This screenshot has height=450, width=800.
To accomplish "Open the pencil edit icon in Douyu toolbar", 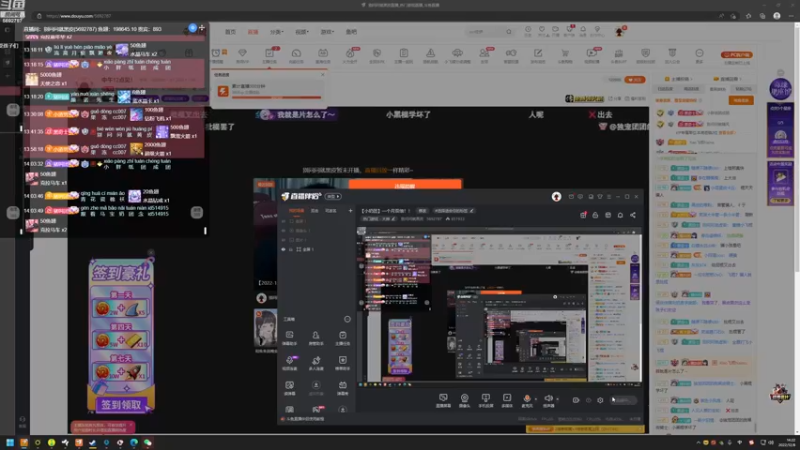I will coord(538,53).
